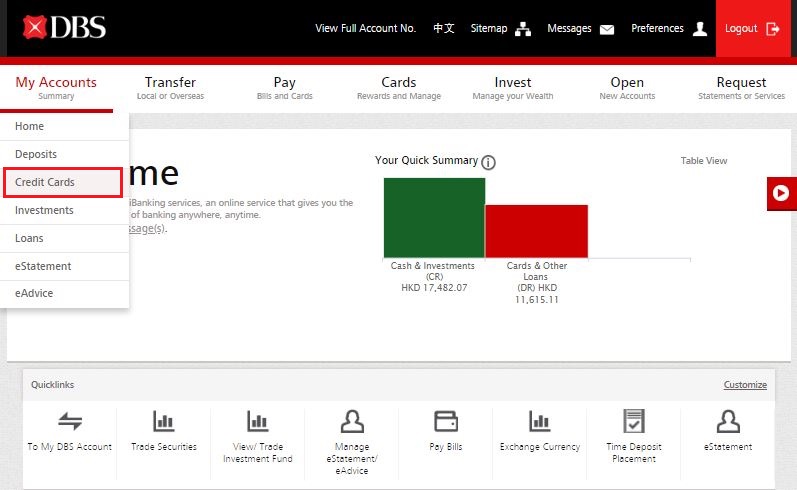Click the green Cash & Investments bar
This screenshot has height=490, width=797.
click(x=434, y=218)
